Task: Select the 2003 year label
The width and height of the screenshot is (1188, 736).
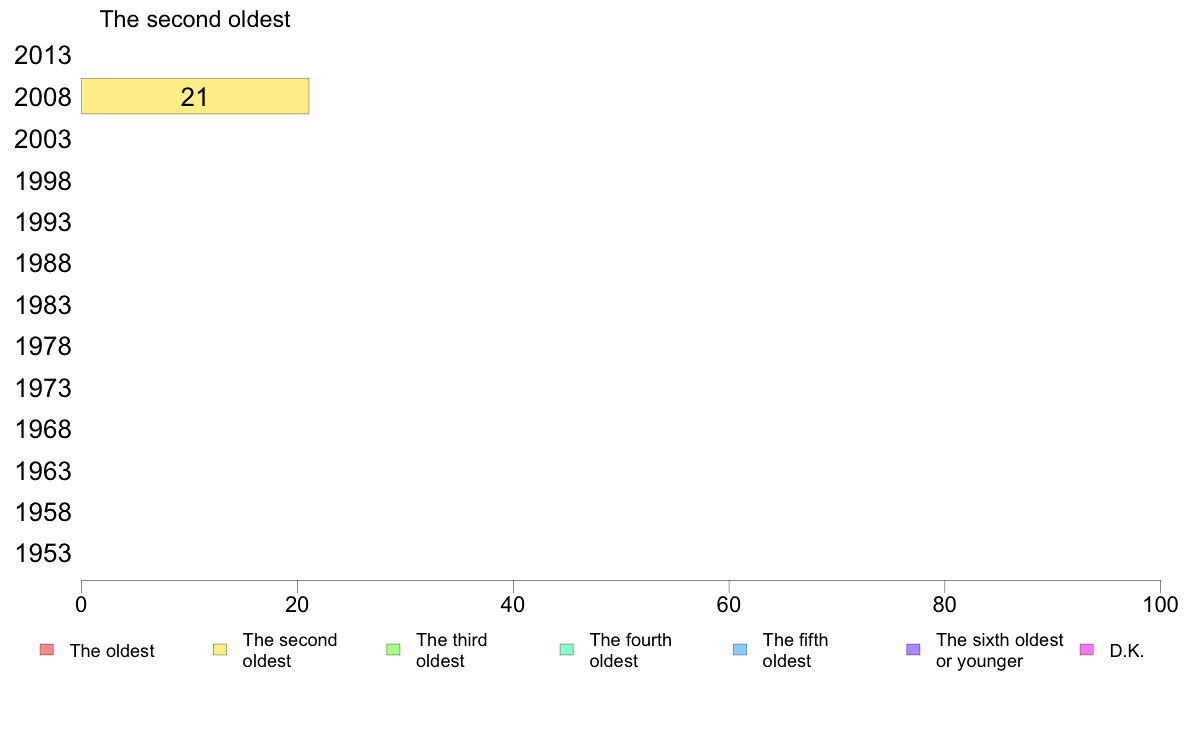Action: coord(43,139)
